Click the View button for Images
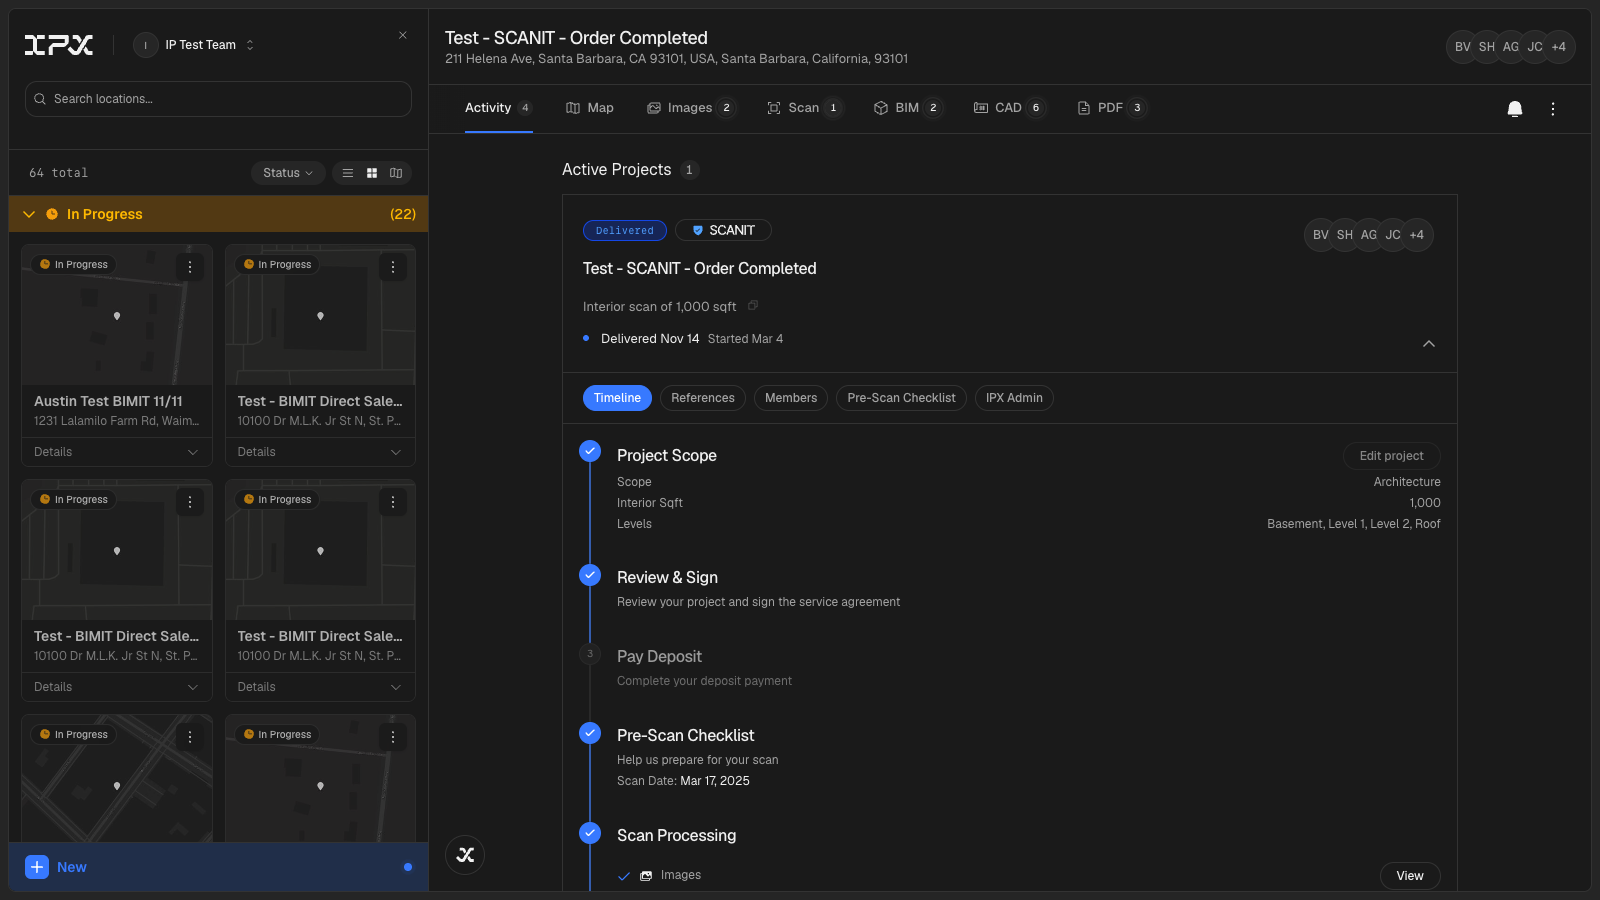 tap(1410, 876)
